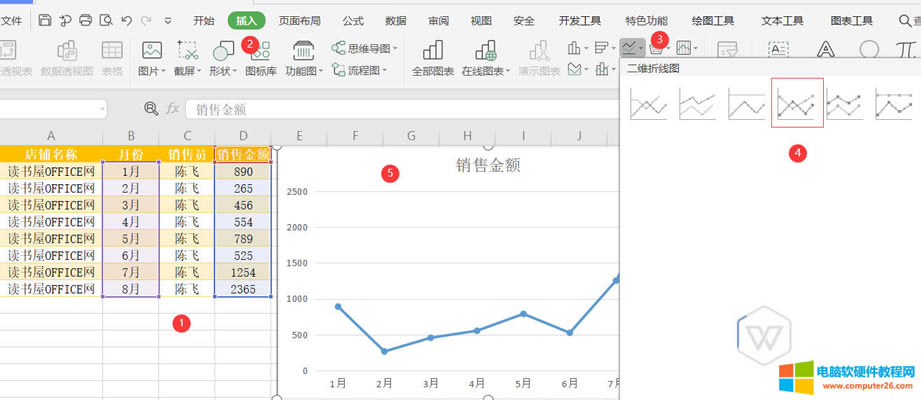Choose the first 2D line chart thumbnail
921x400 pixels.
[x=648, y=103]
